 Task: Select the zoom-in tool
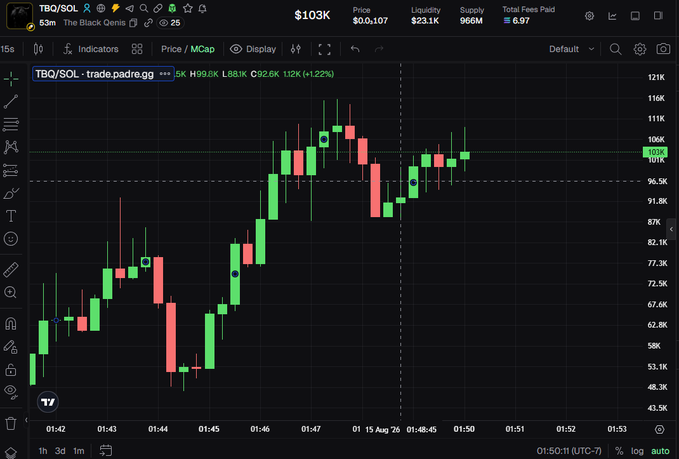click(11, 292)
